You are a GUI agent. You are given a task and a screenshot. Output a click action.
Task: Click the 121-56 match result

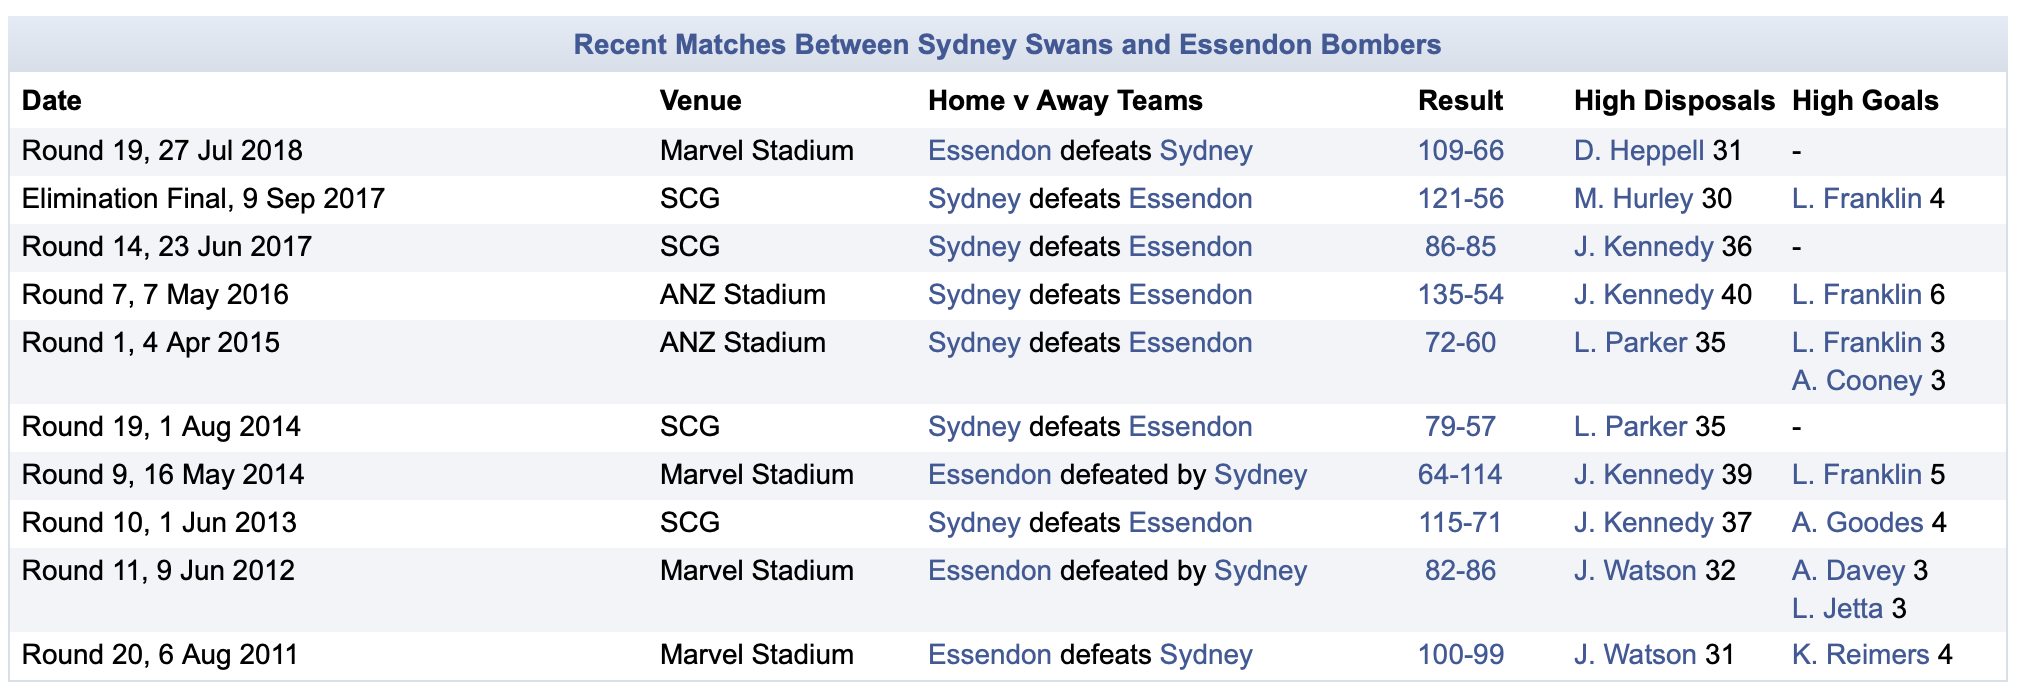pyautogui.click(x=1460, y=199)
